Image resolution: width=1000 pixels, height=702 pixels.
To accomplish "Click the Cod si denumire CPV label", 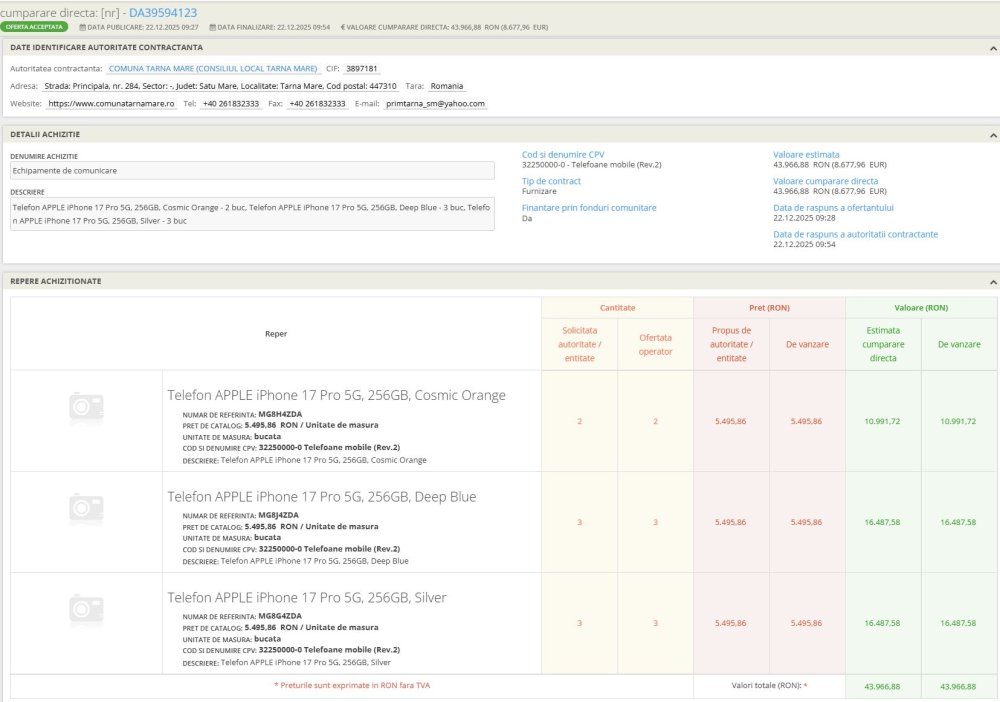I will tap(563, 155).
